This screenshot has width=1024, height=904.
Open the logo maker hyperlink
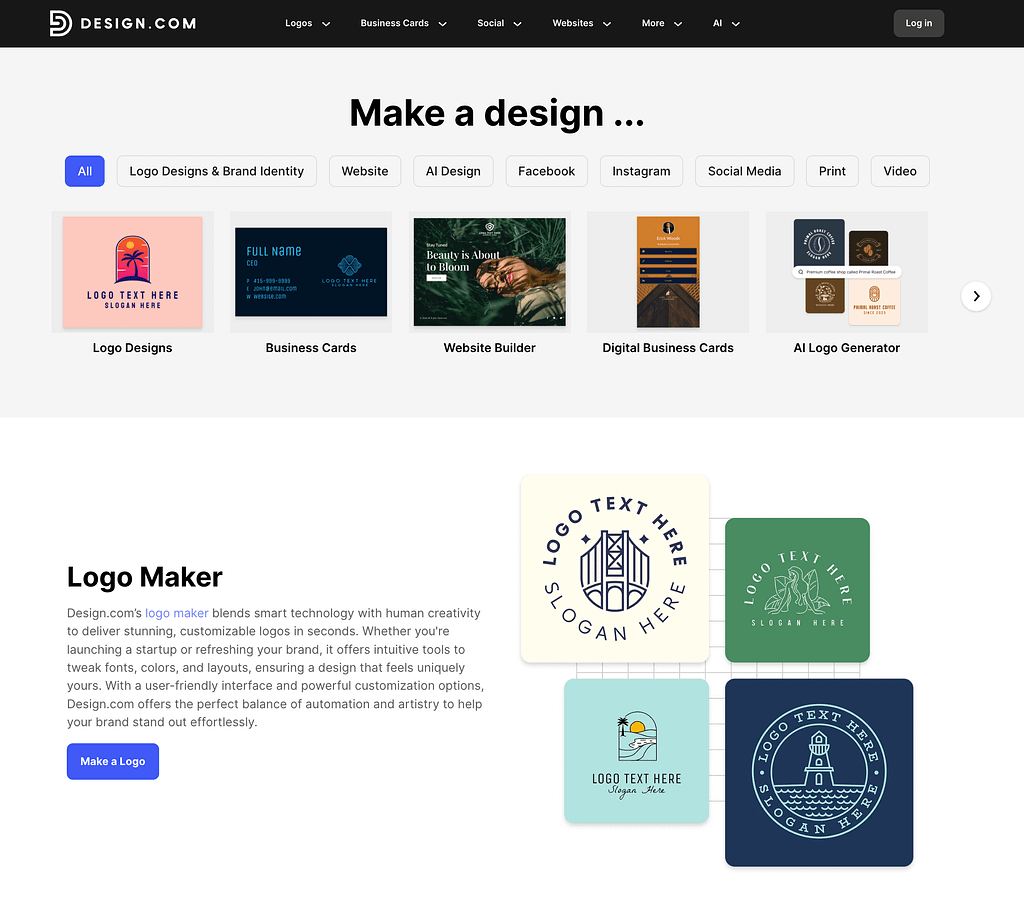pyautogui.click(x=176, y=613)
